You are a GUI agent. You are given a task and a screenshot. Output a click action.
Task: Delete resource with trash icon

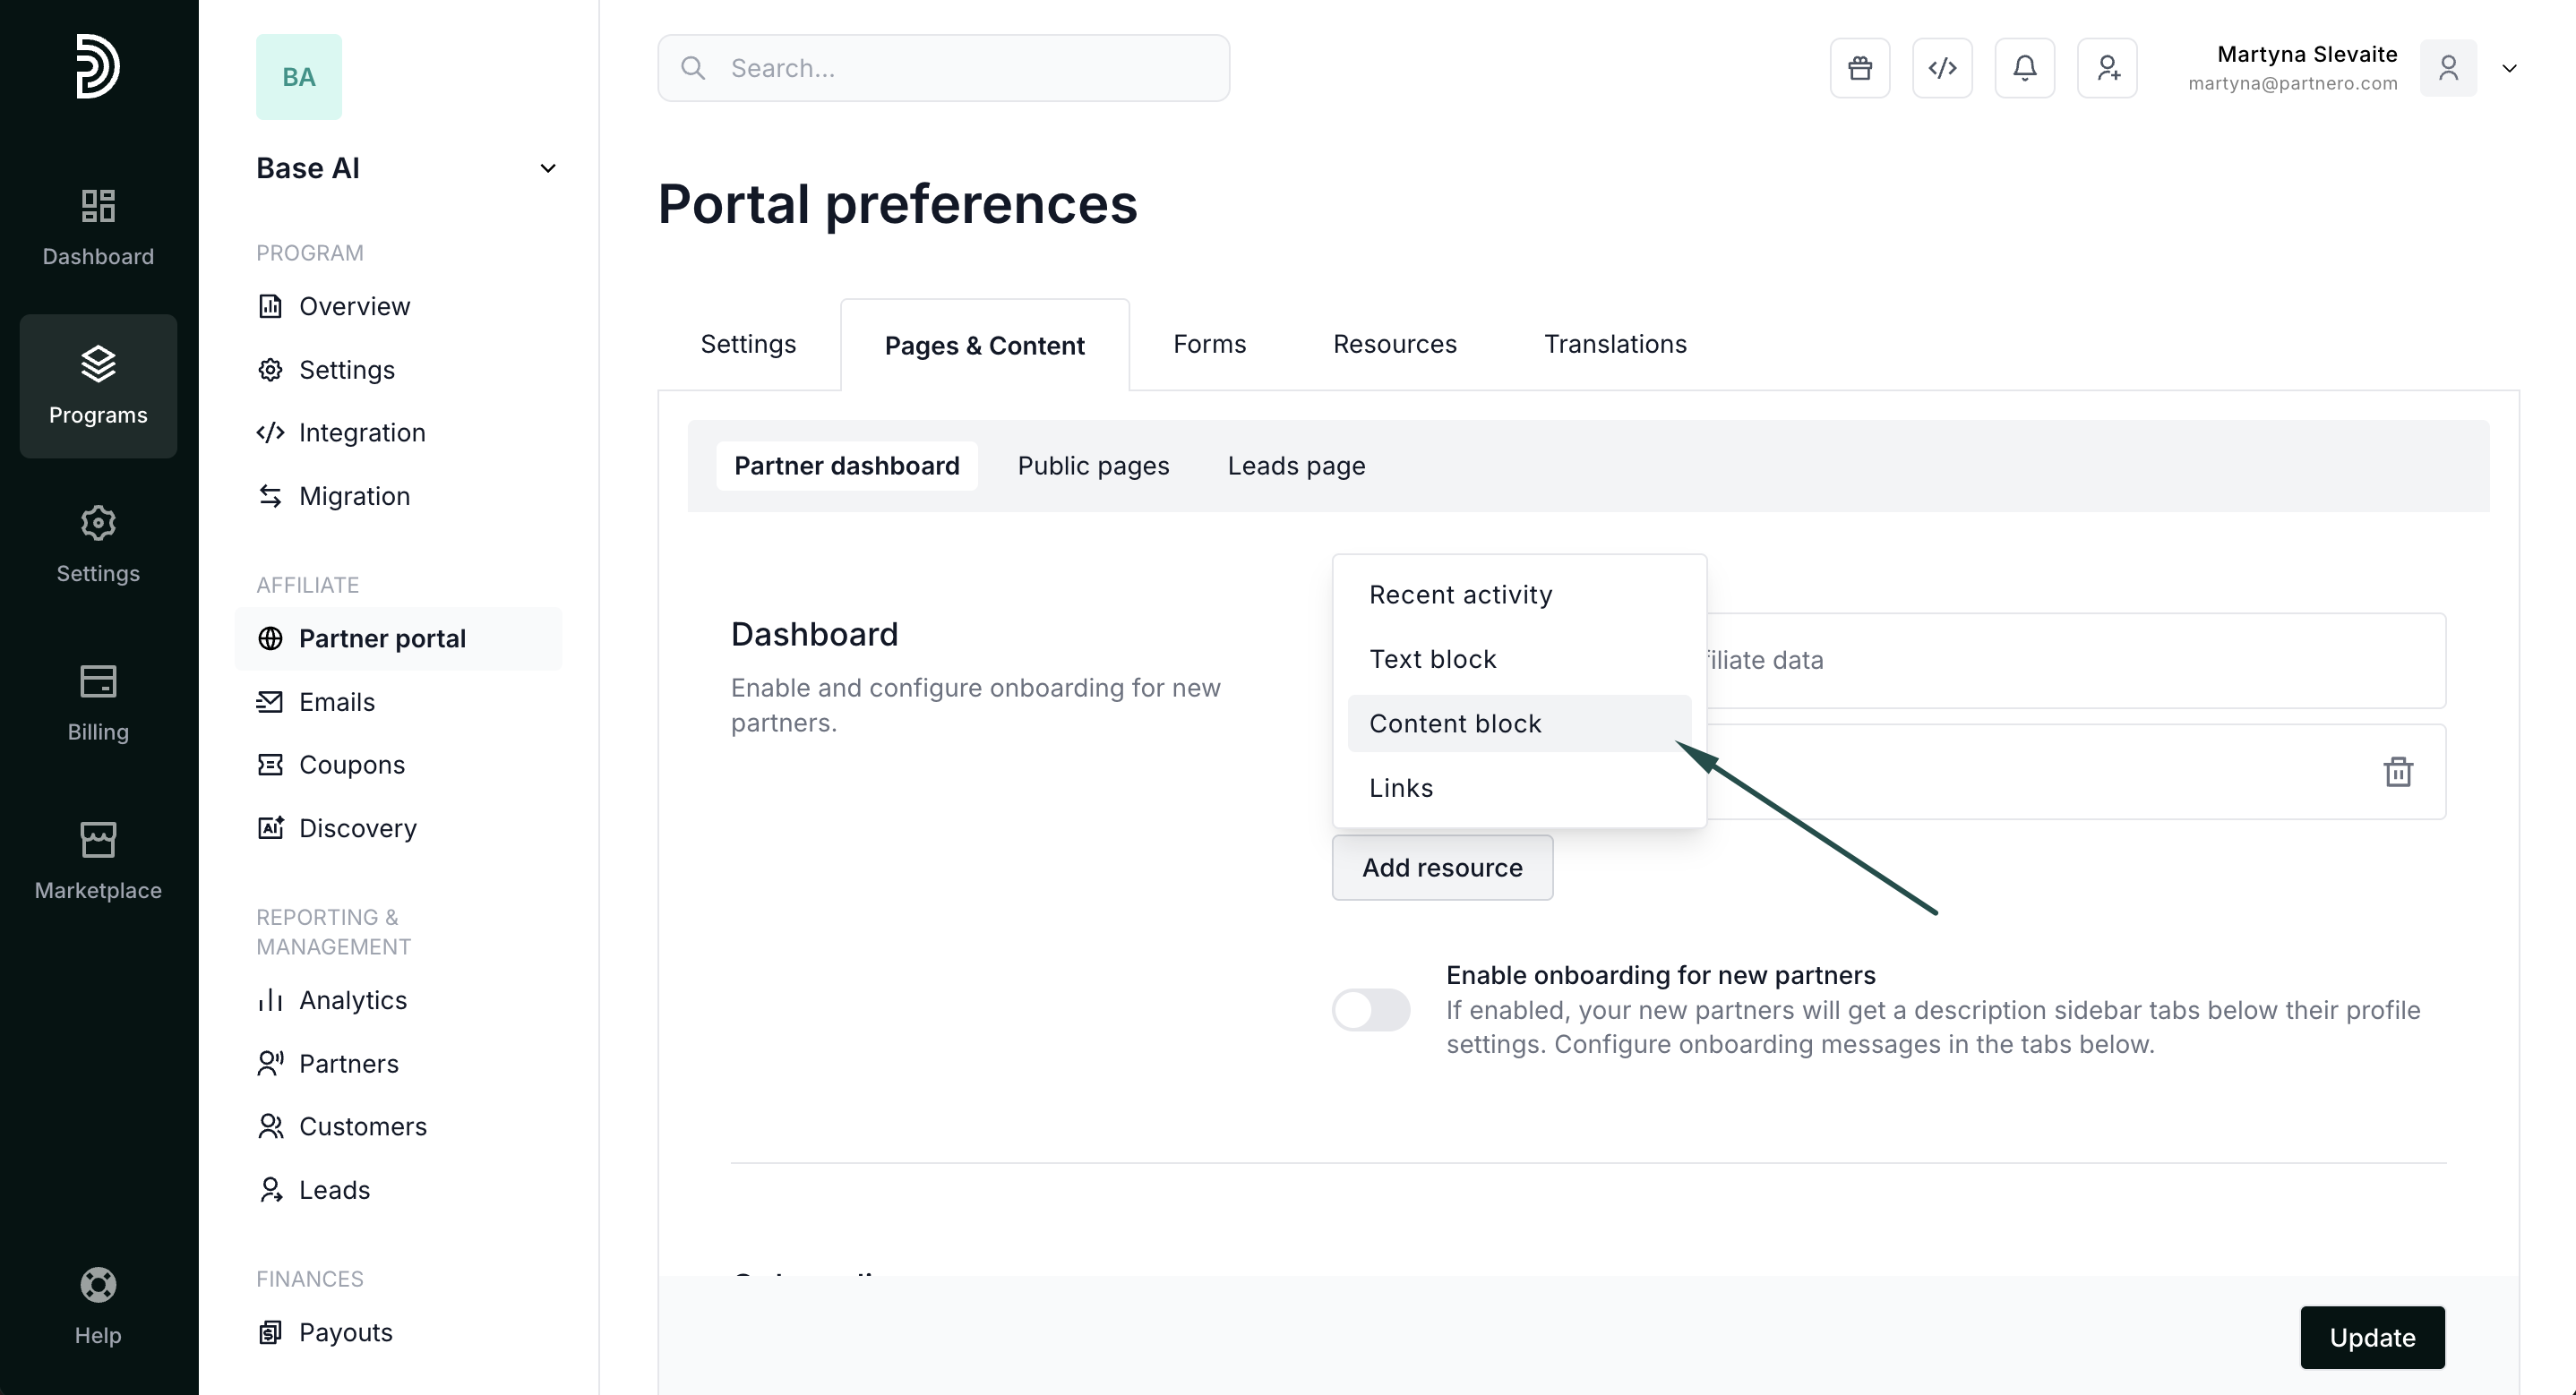coord(2397,771)
